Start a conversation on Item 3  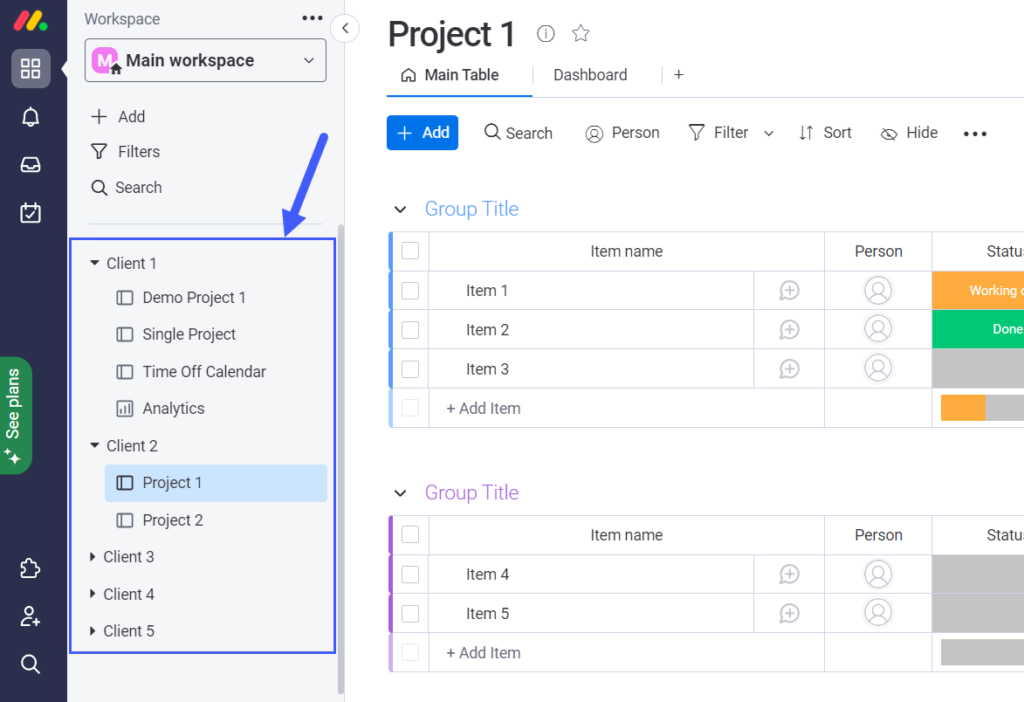[x=789, y=369]
